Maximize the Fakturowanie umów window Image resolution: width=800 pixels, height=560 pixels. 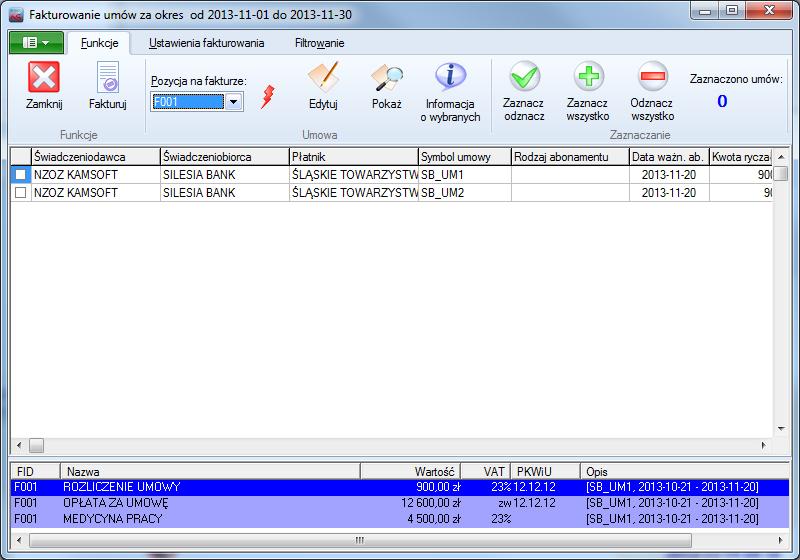[x=732, y=11]
